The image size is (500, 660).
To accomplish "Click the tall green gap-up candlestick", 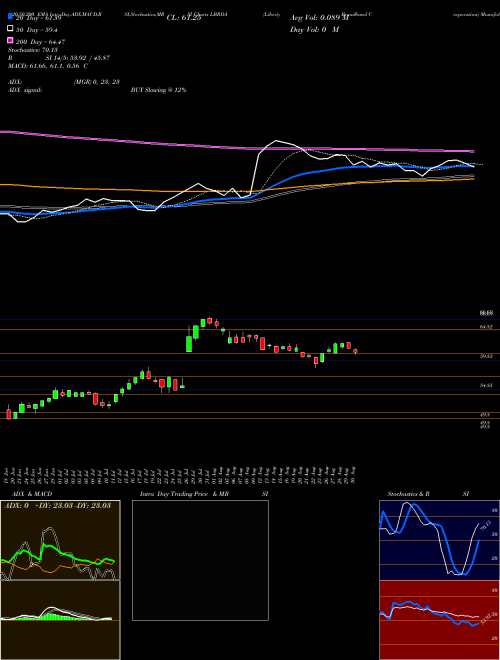I will [x=189, y=343].
